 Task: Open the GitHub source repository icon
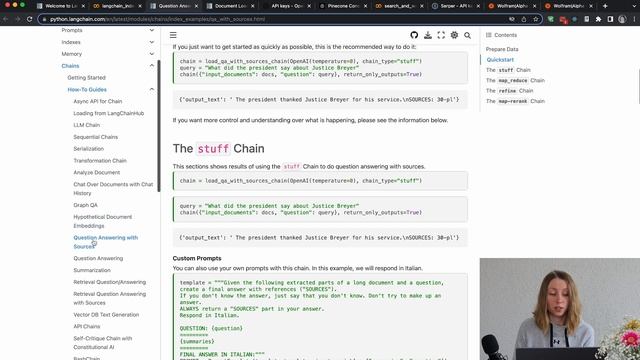click(x=414, y=35)
